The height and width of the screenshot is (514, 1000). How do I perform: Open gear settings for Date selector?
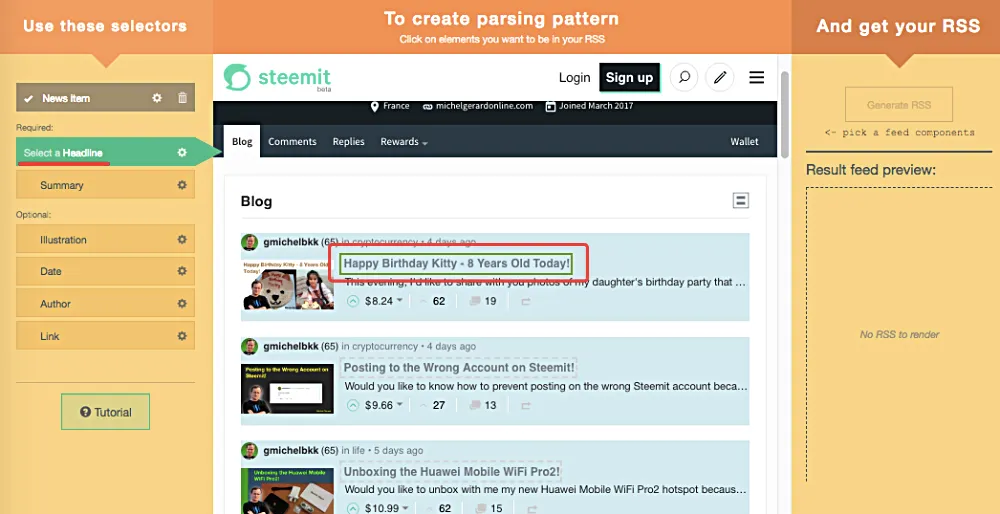point(182,271)
